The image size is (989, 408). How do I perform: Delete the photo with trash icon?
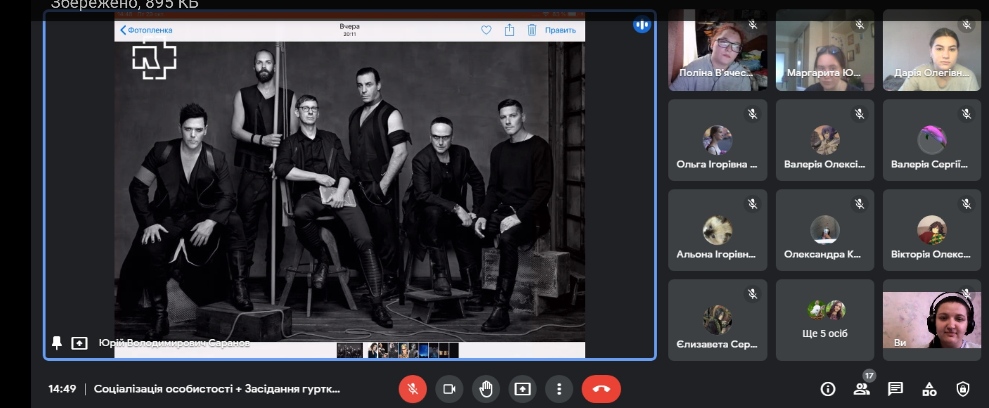pyautogui.click(x=531, y=30)
